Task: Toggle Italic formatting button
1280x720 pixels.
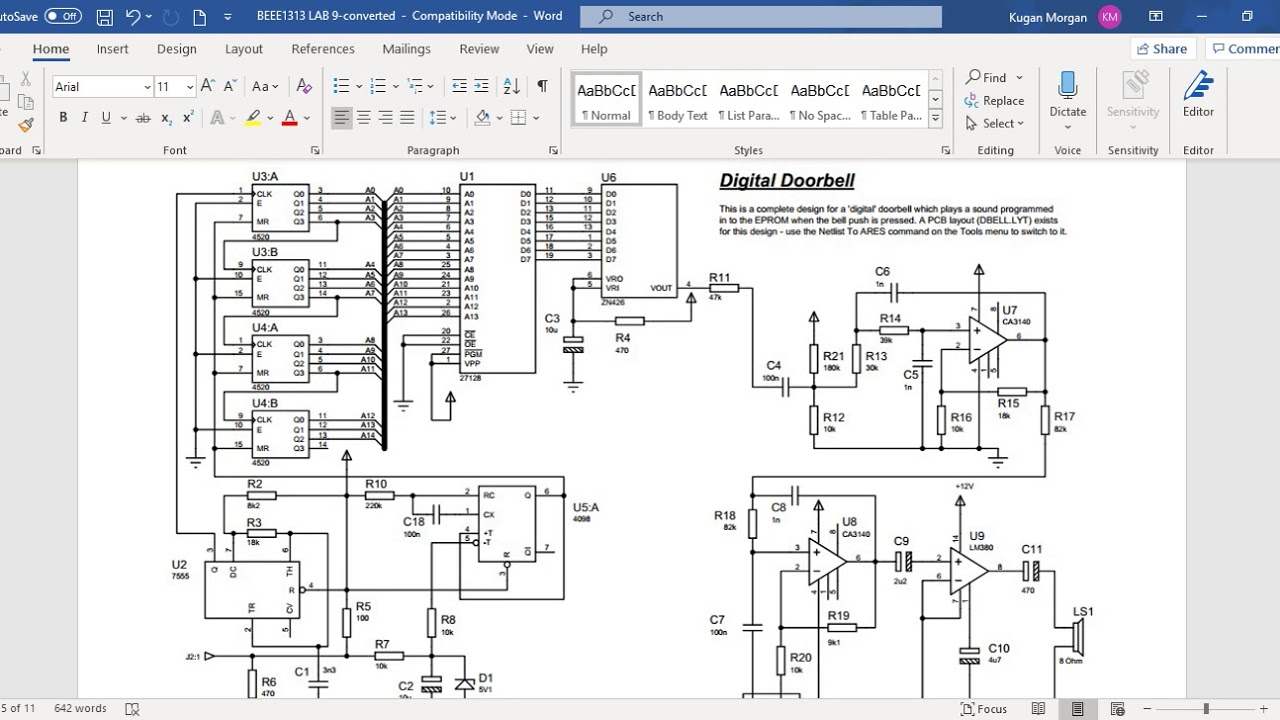Action: coord(85,118)
